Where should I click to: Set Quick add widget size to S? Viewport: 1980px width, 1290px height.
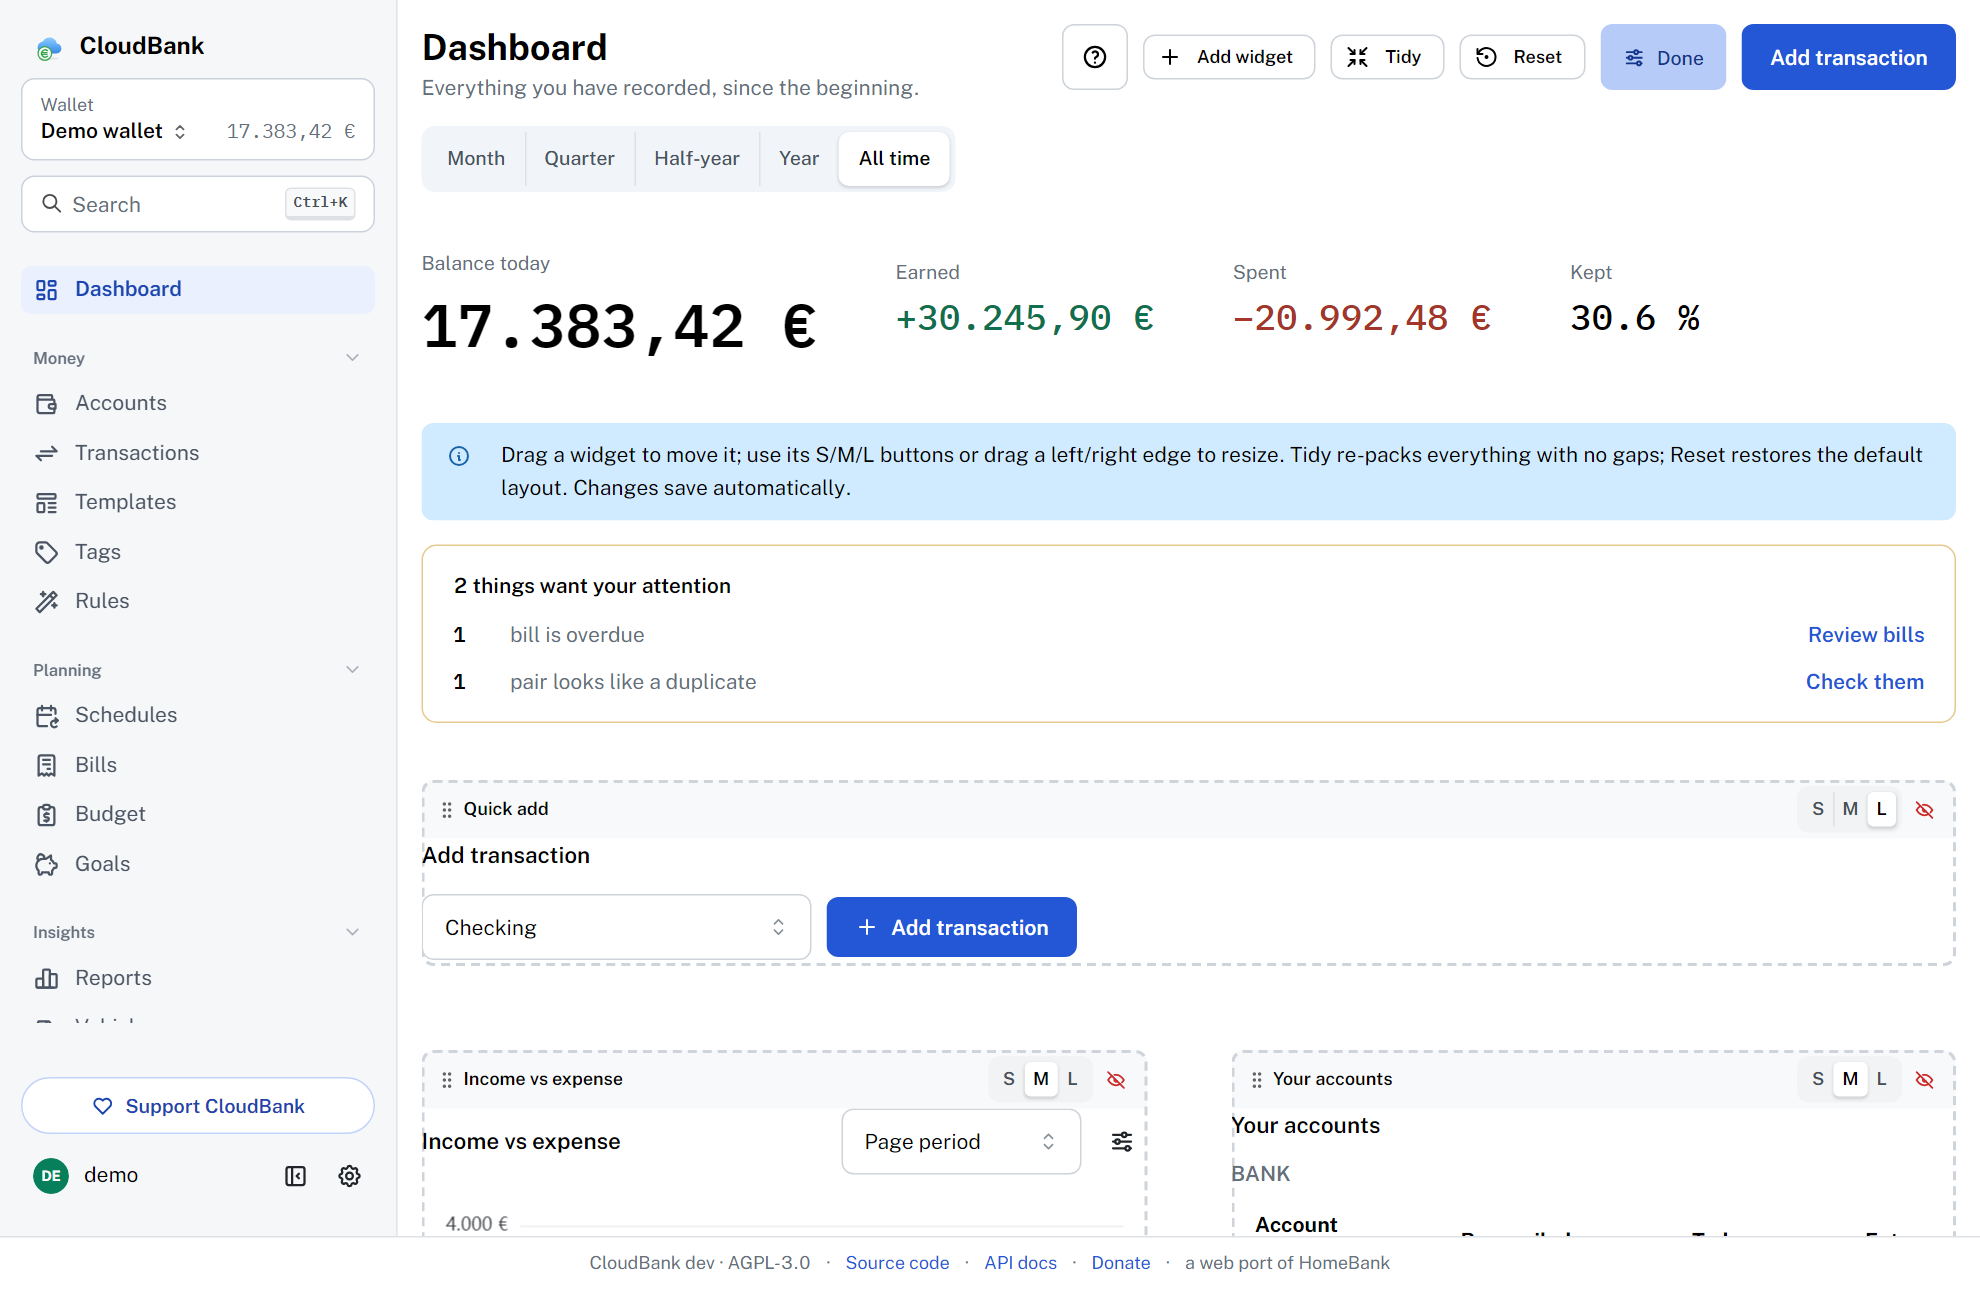1818,809
